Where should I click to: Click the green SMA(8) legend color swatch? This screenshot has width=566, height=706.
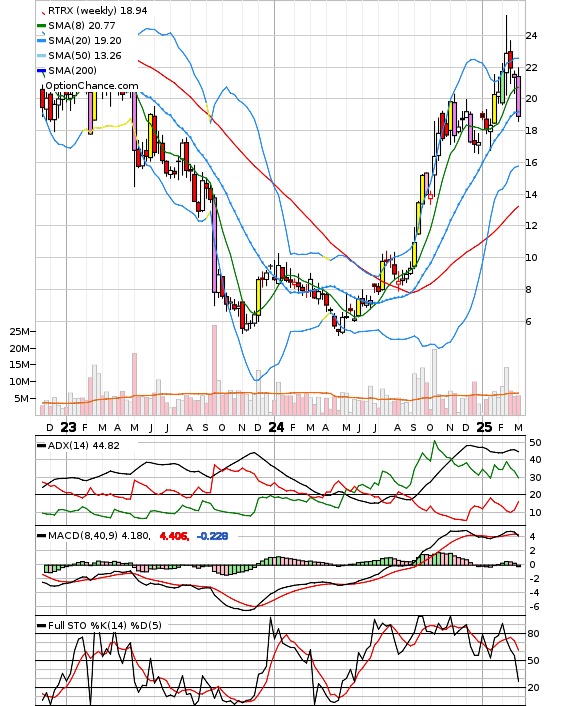point(41,26)
